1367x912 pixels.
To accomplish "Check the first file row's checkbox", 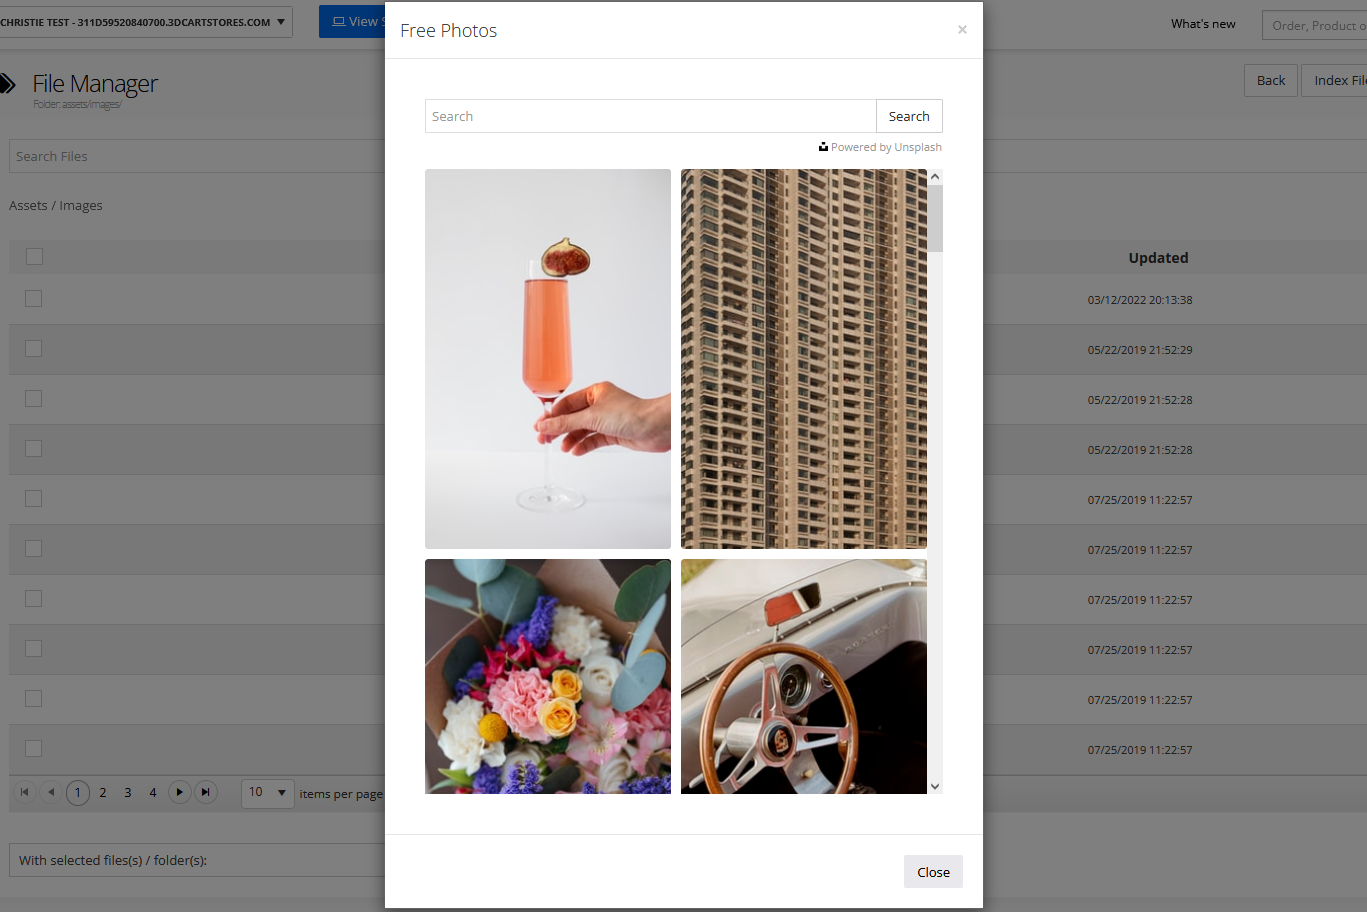I will tap(34, 298).
